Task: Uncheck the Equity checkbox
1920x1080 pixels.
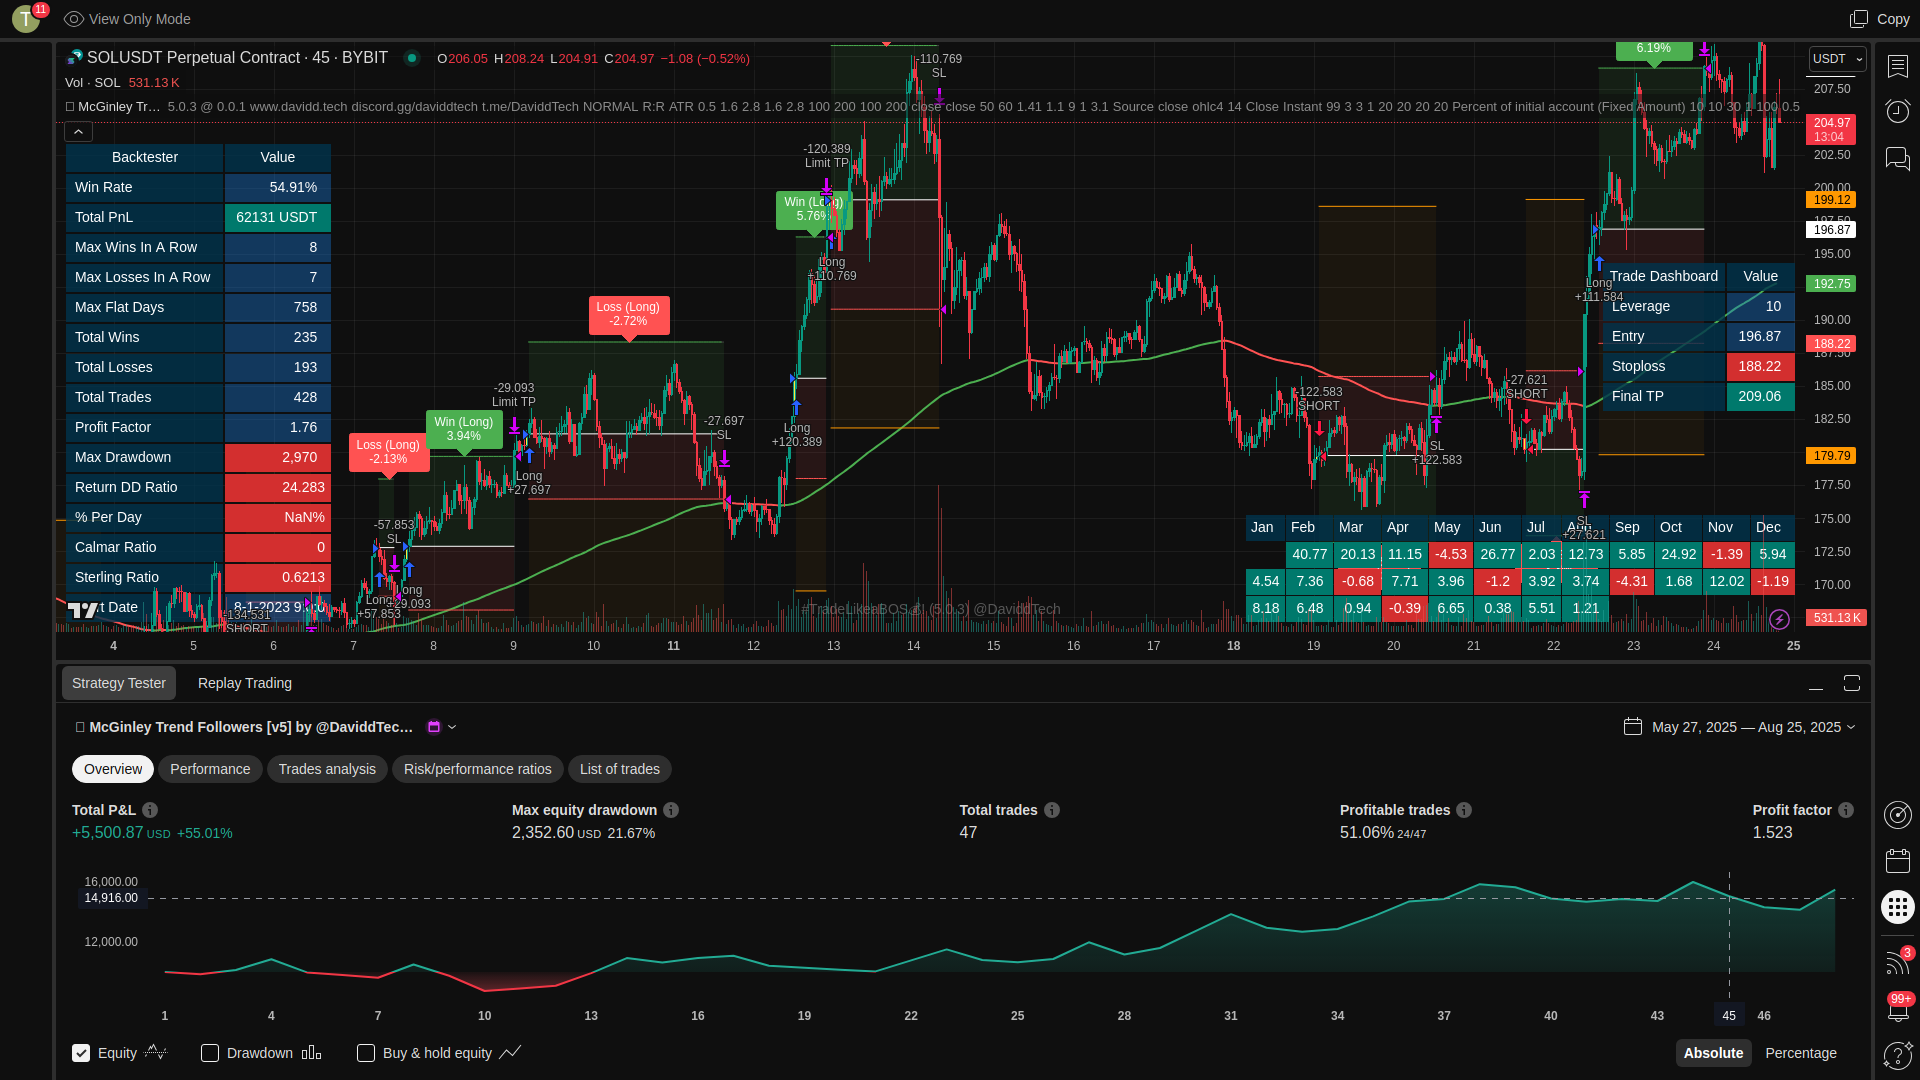Action: [x=81, y=1053]
